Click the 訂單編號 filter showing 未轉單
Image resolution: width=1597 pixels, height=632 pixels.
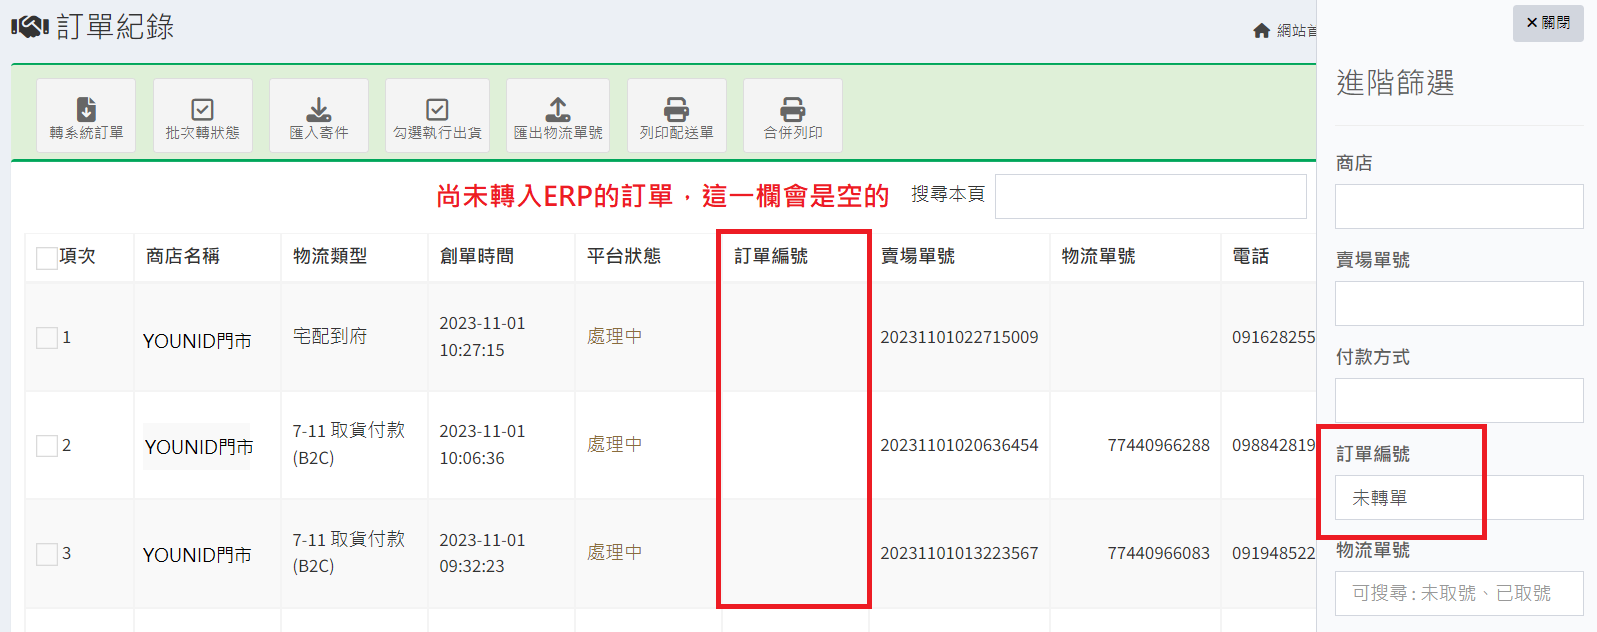click(x=1458, y=497)
